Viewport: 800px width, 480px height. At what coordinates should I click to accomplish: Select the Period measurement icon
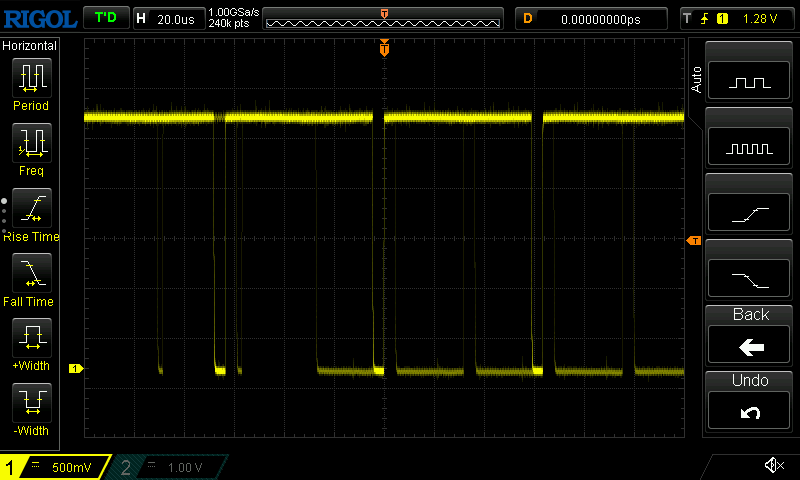coord(31,78)
